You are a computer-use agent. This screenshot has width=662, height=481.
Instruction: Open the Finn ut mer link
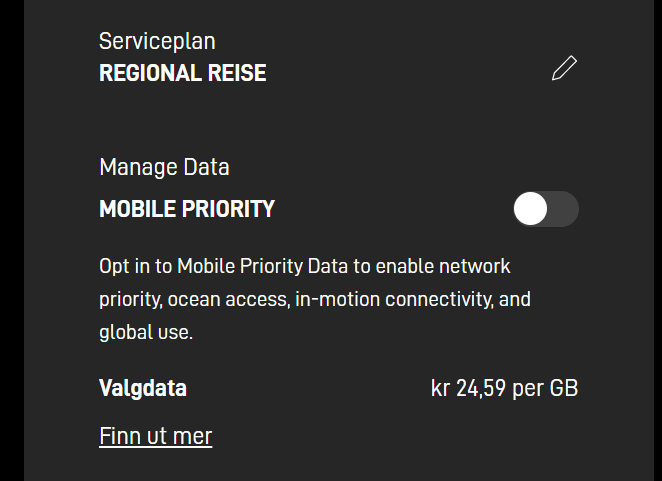click(155, 436)
